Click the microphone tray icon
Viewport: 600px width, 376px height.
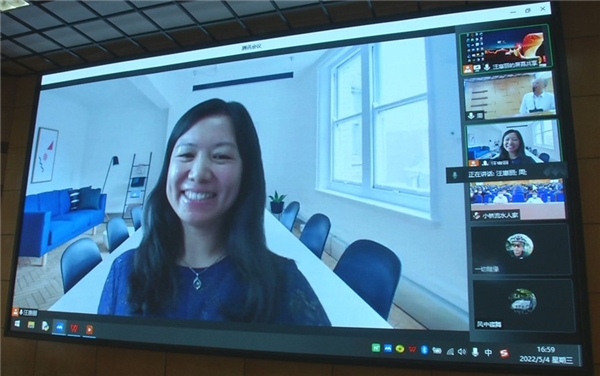[x=475, y=352]
